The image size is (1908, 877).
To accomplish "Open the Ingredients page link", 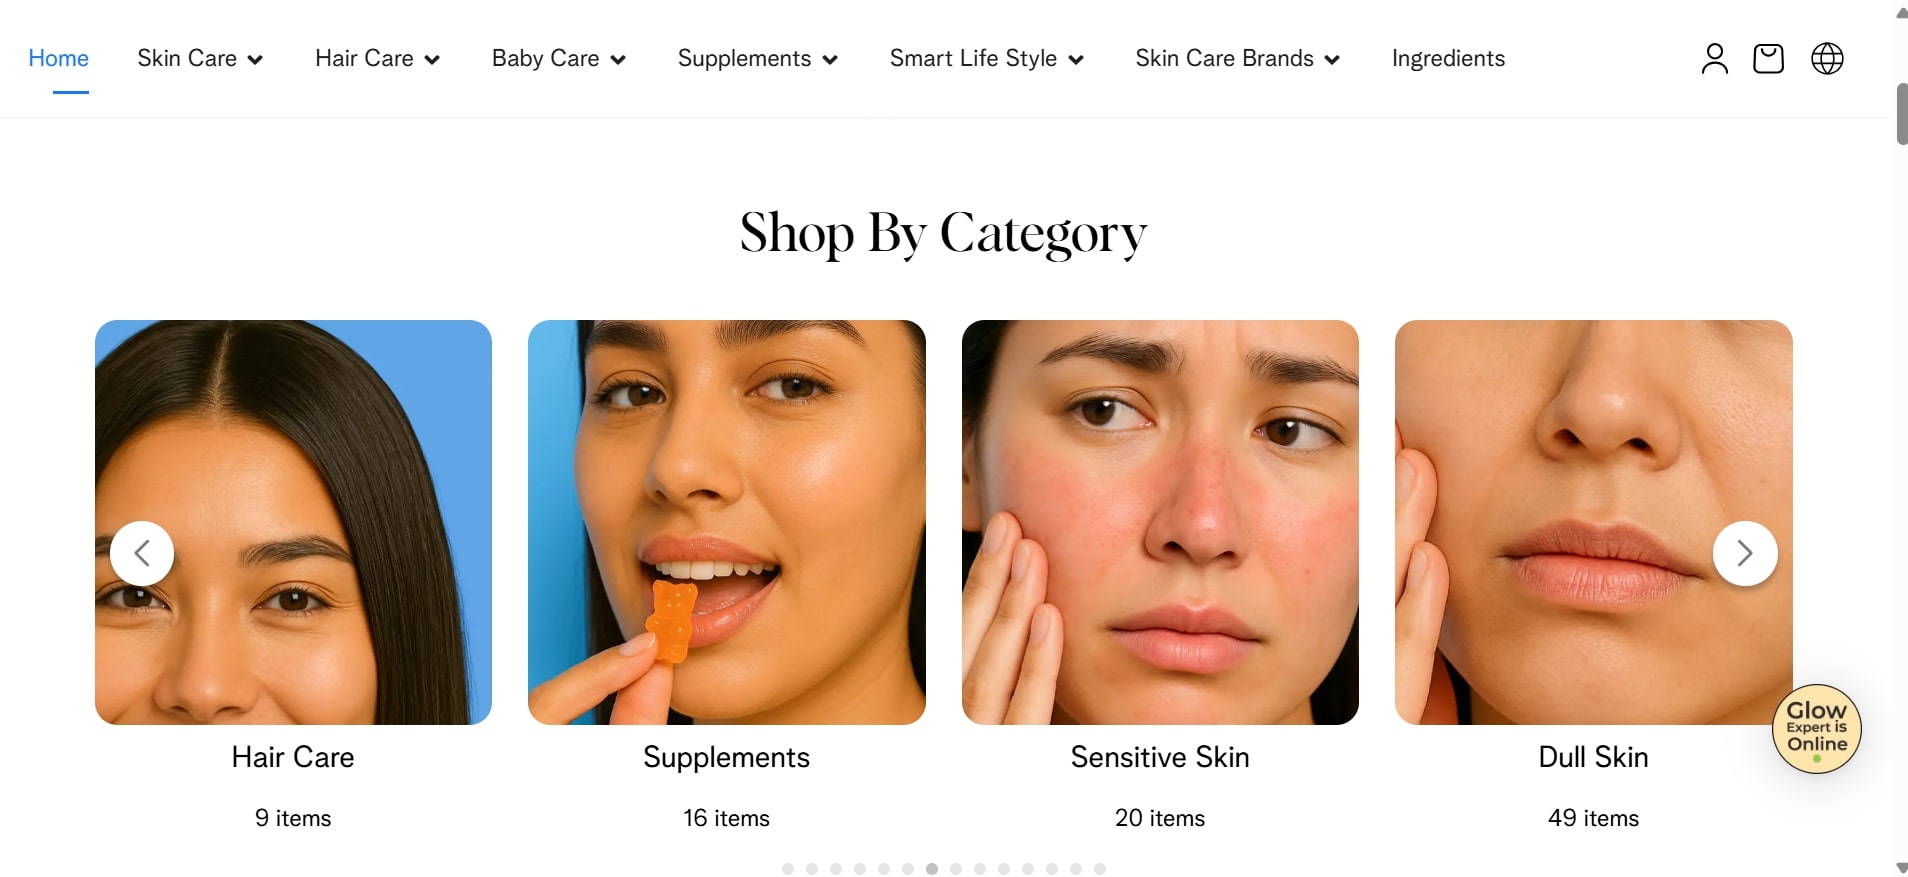I will (1448, 59).
